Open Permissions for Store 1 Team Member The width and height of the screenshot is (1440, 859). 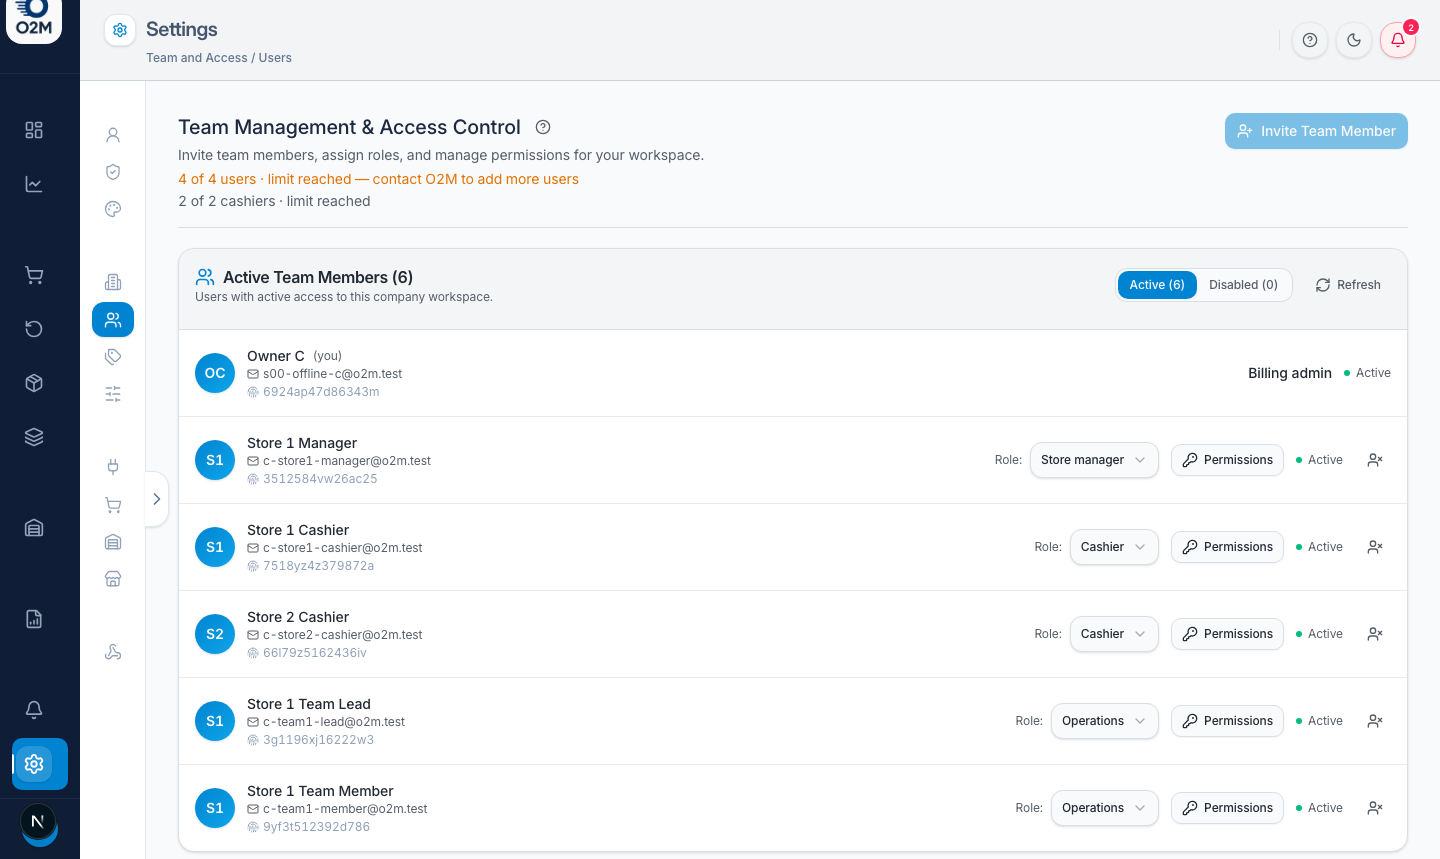1227,808
